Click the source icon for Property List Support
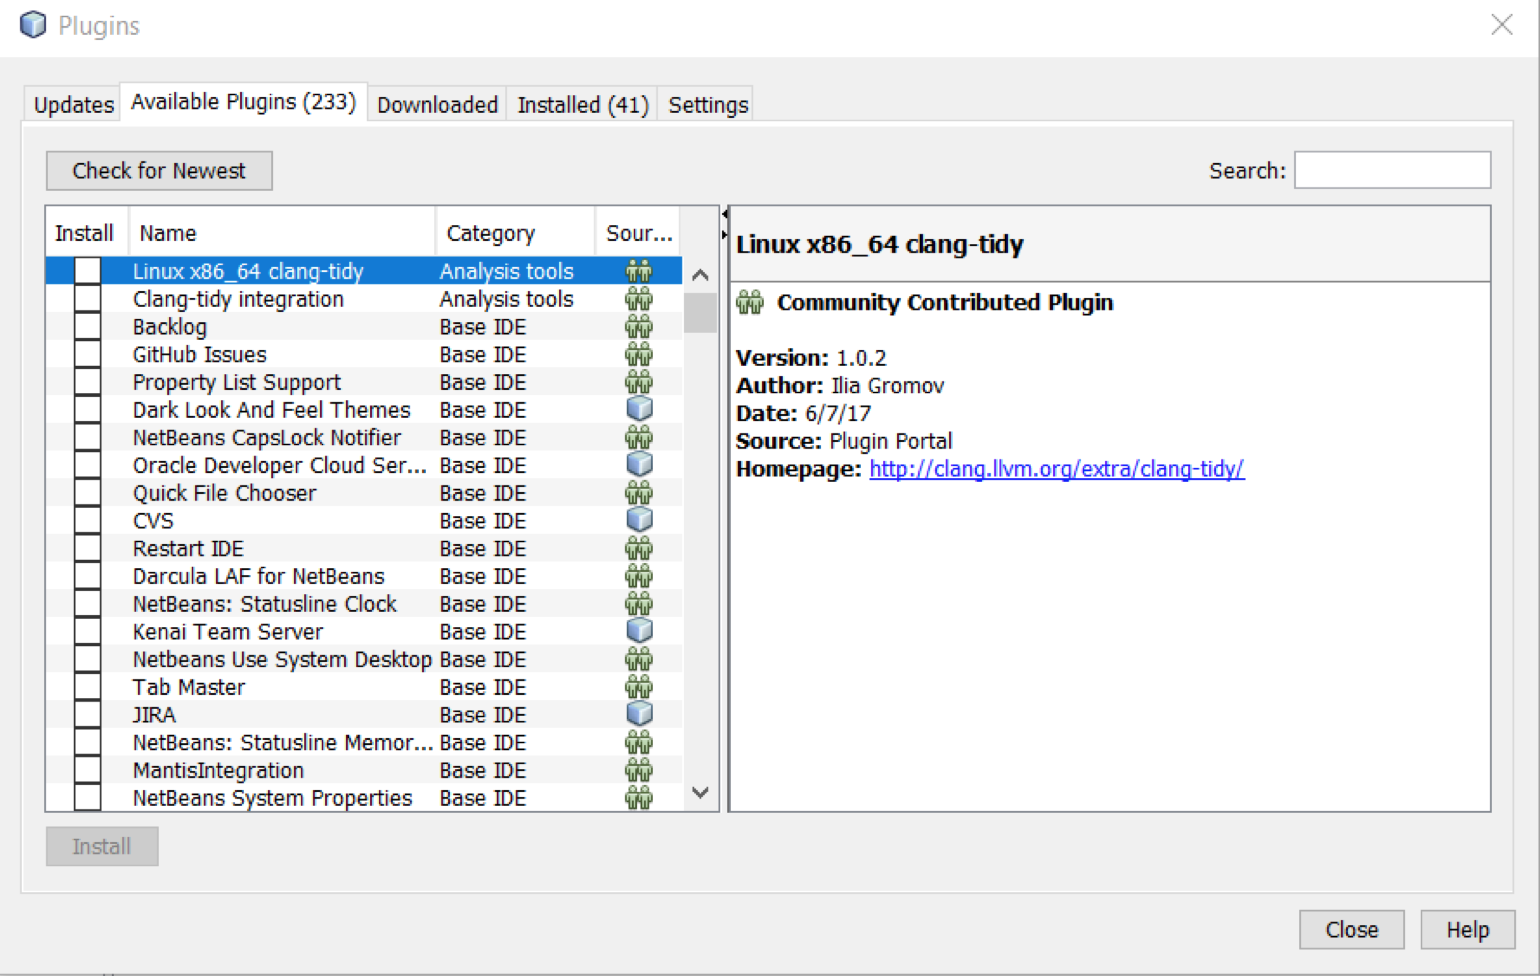 coord(639,382)
